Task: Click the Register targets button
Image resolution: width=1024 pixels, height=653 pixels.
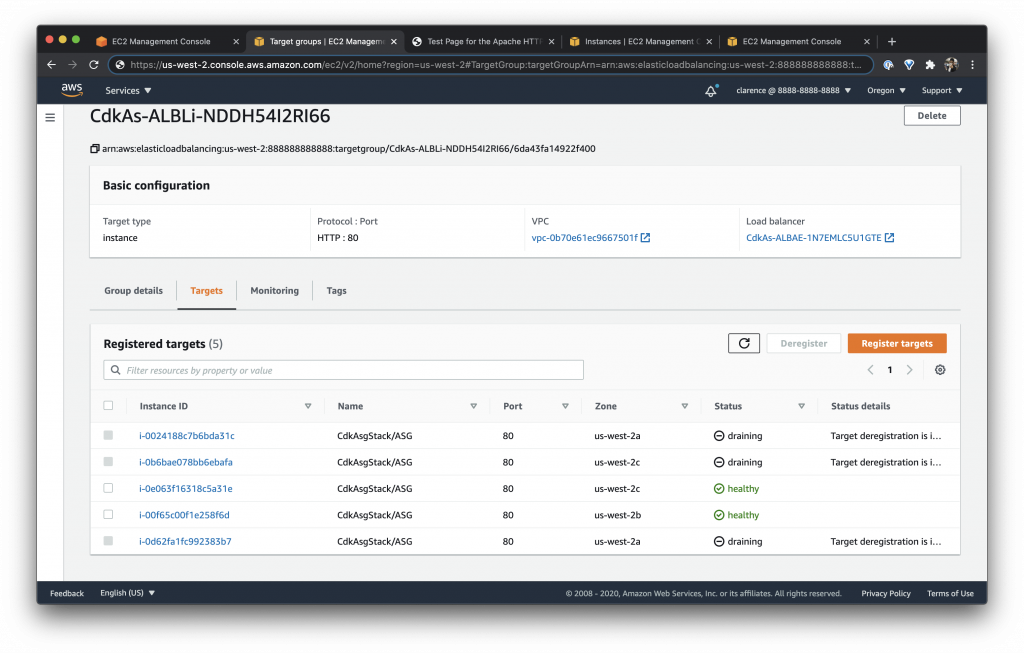Action: [x=897, y=343]
